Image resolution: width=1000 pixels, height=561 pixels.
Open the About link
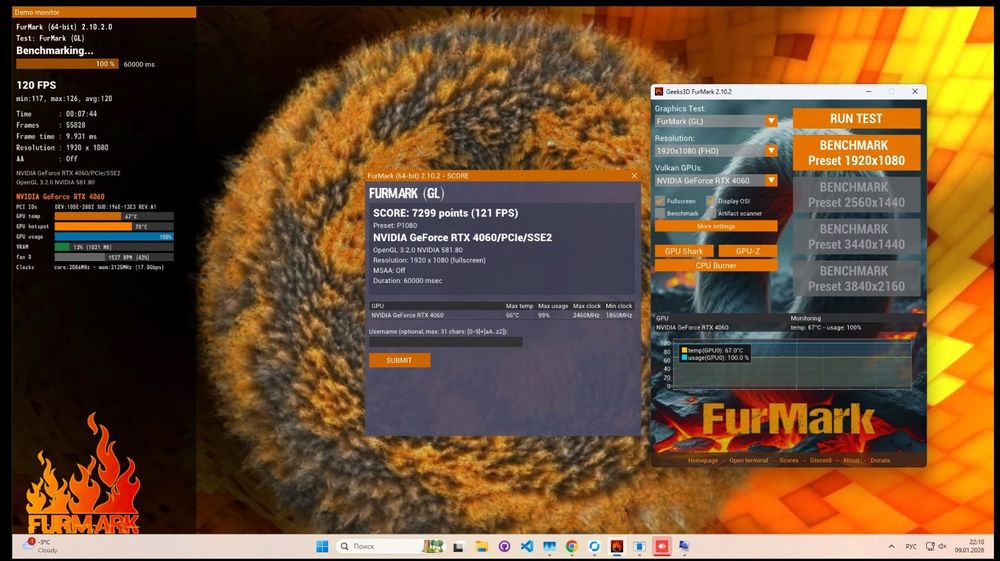851,460
